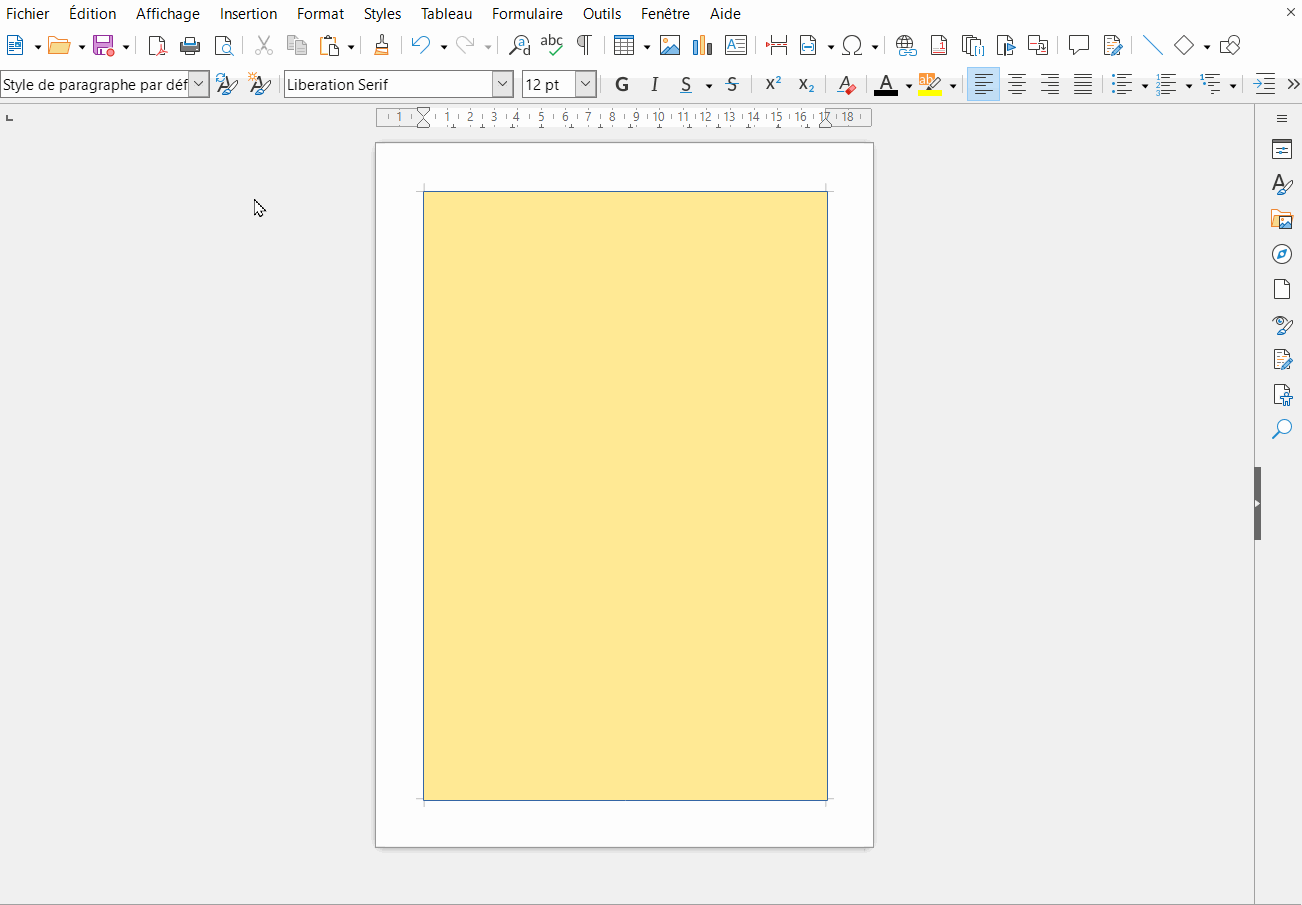The width and height of the screenshot is (1302, 905).
Task: Open the Insert Table dropdown arrow
Action: click(647, 46)
